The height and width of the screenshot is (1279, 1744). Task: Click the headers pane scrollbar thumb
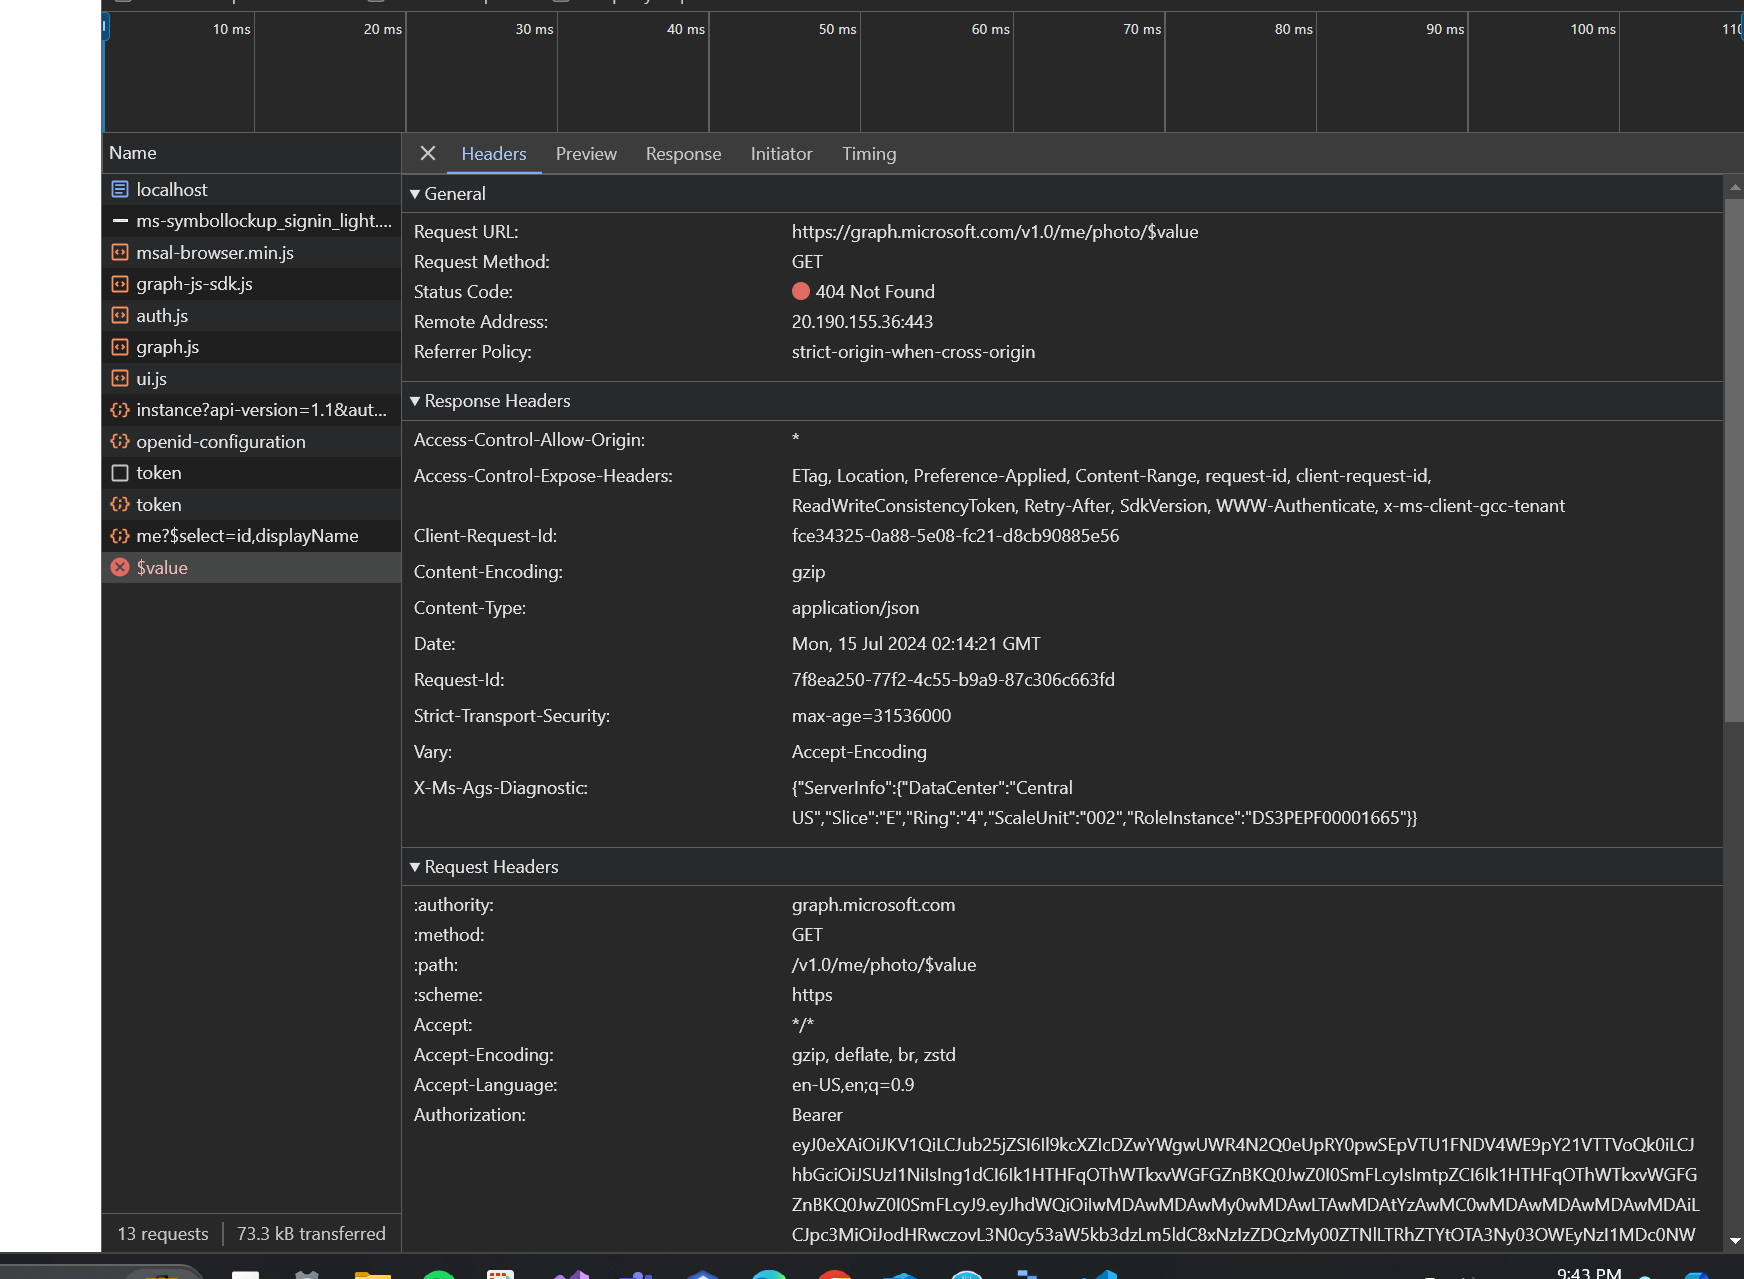(1734, 460)
